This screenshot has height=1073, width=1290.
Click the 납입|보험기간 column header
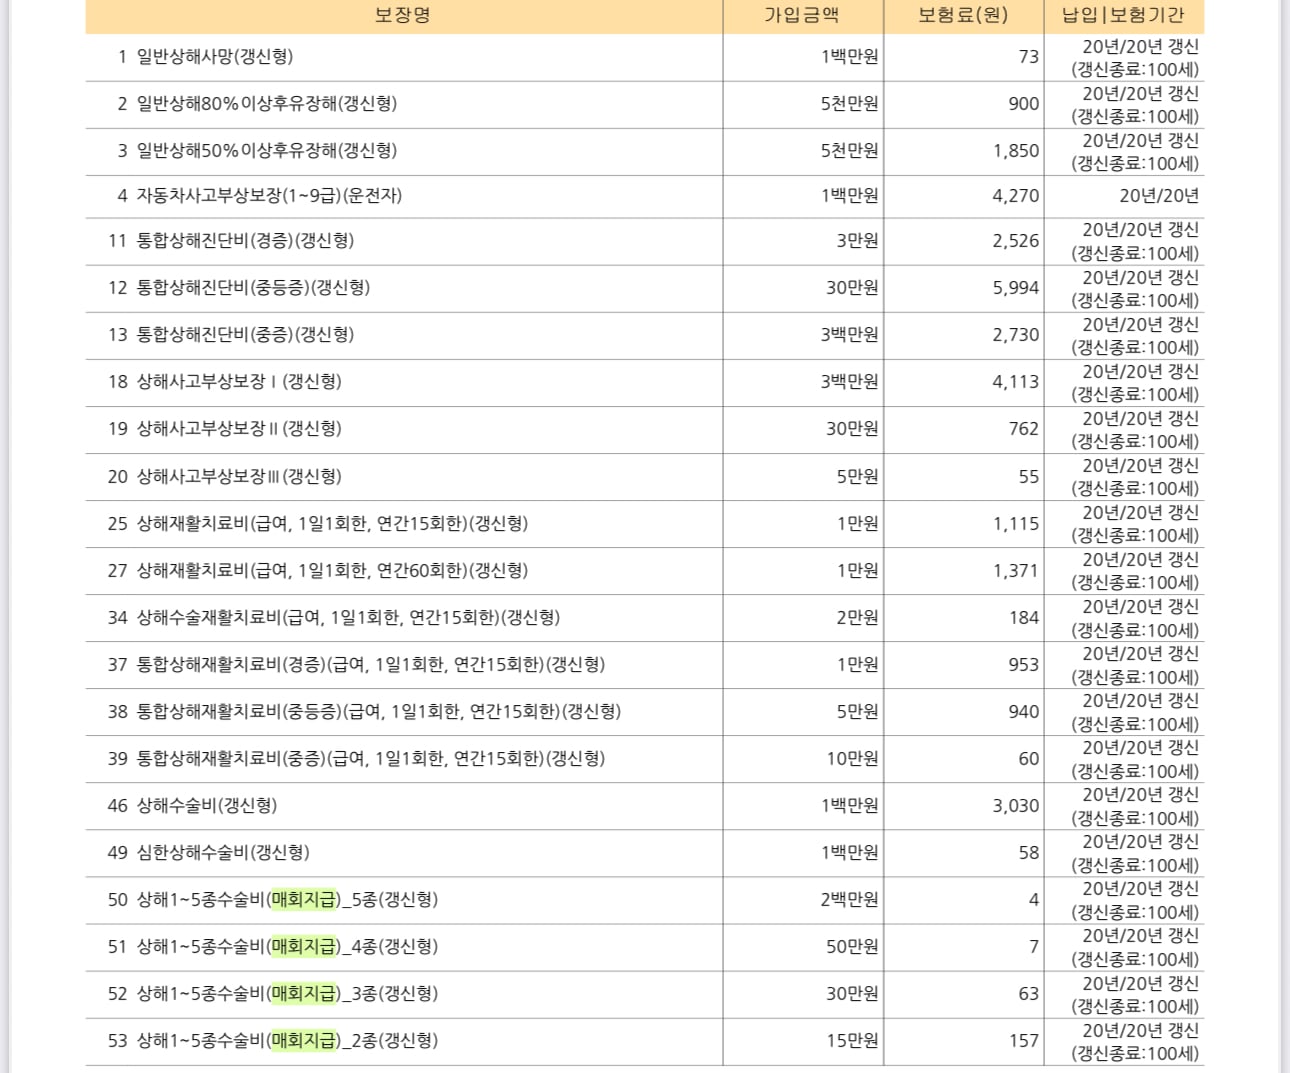pos(1124,16)
